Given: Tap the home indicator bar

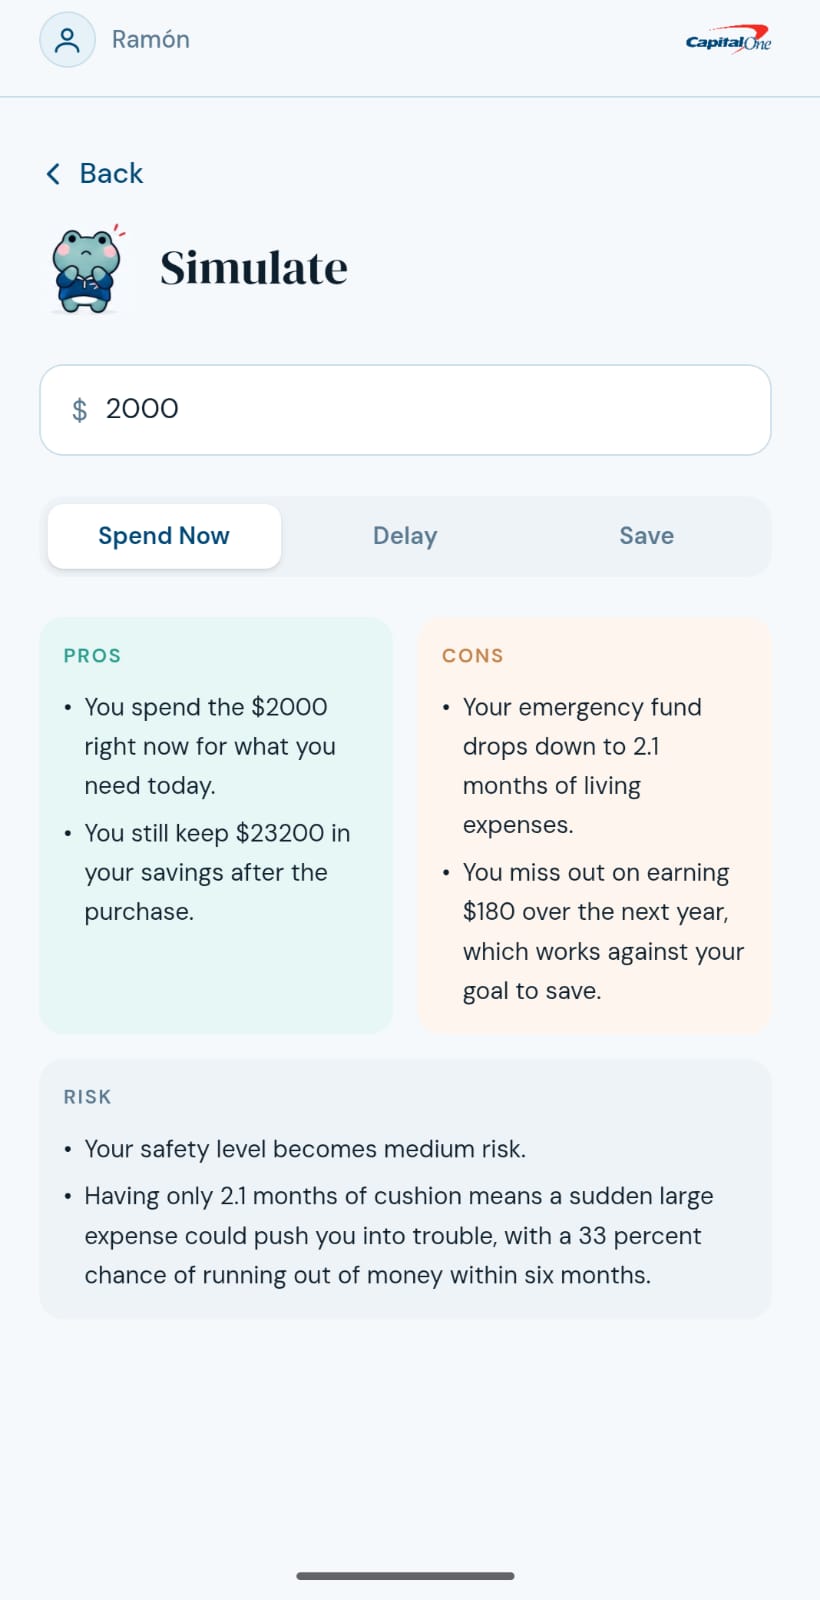Looking at the screenshot, I should pos(405,1576).
